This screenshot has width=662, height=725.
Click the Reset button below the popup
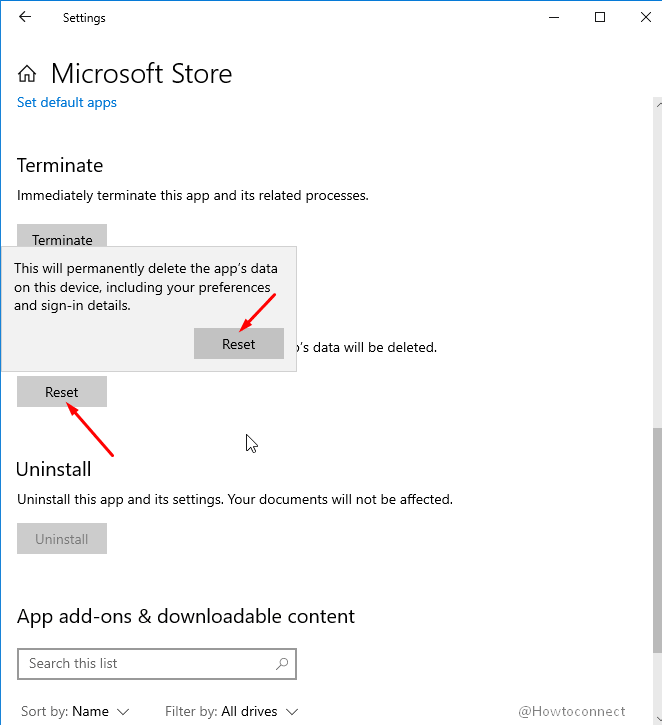(x=62, y=392)
